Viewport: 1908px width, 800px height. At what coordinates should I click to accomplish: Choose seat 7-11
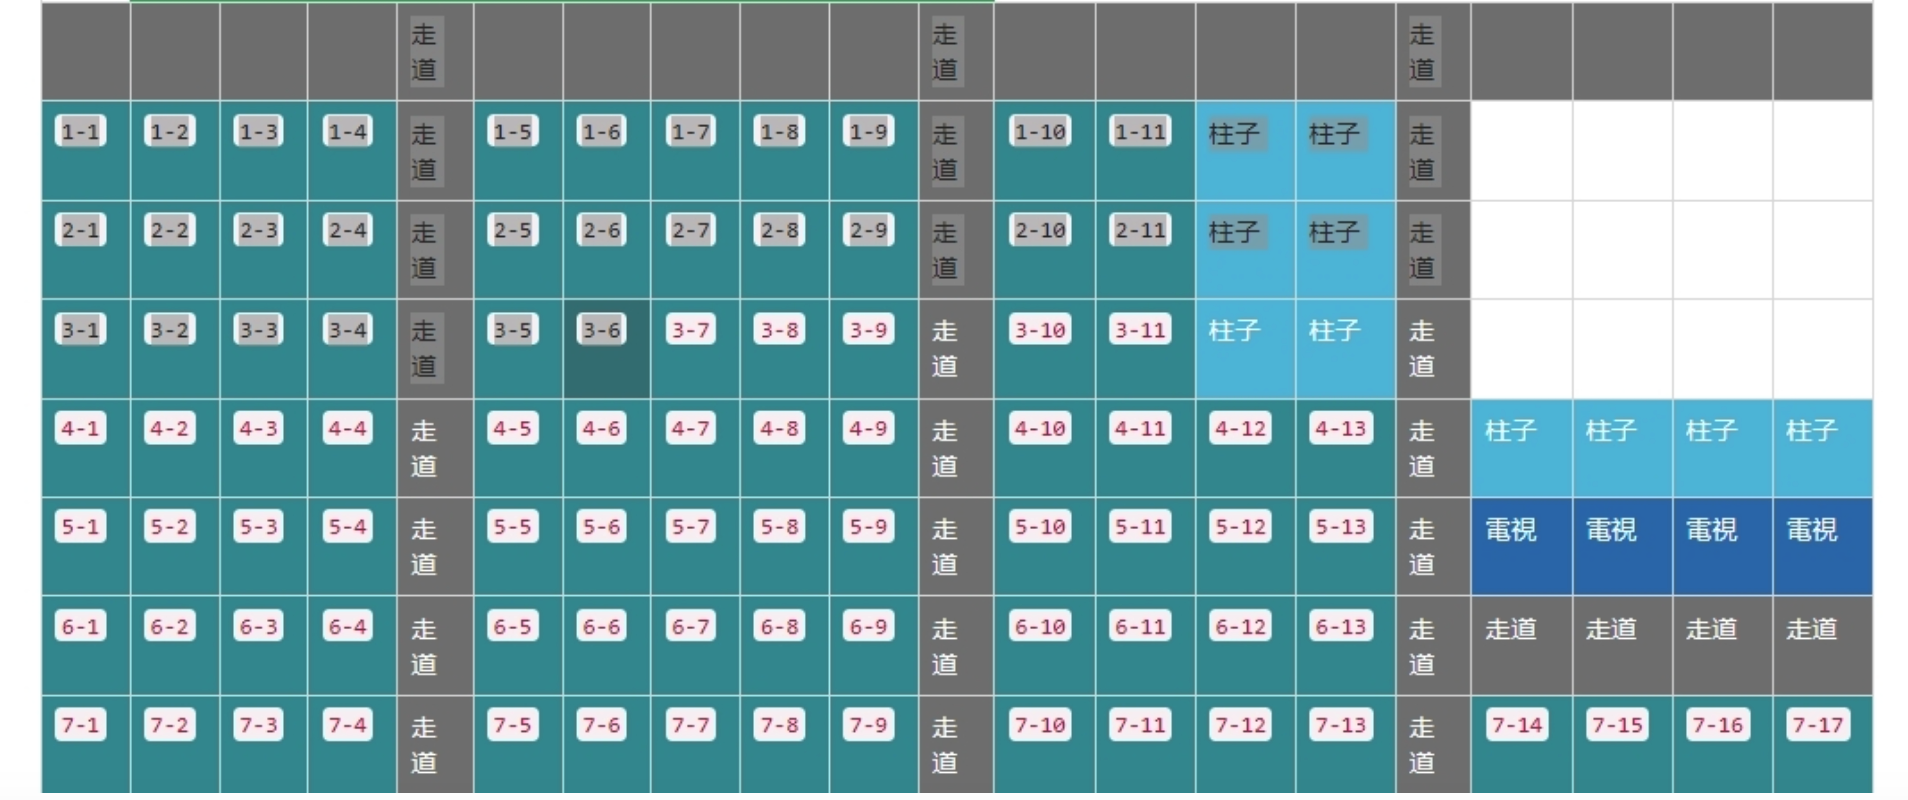(1140, 725)
